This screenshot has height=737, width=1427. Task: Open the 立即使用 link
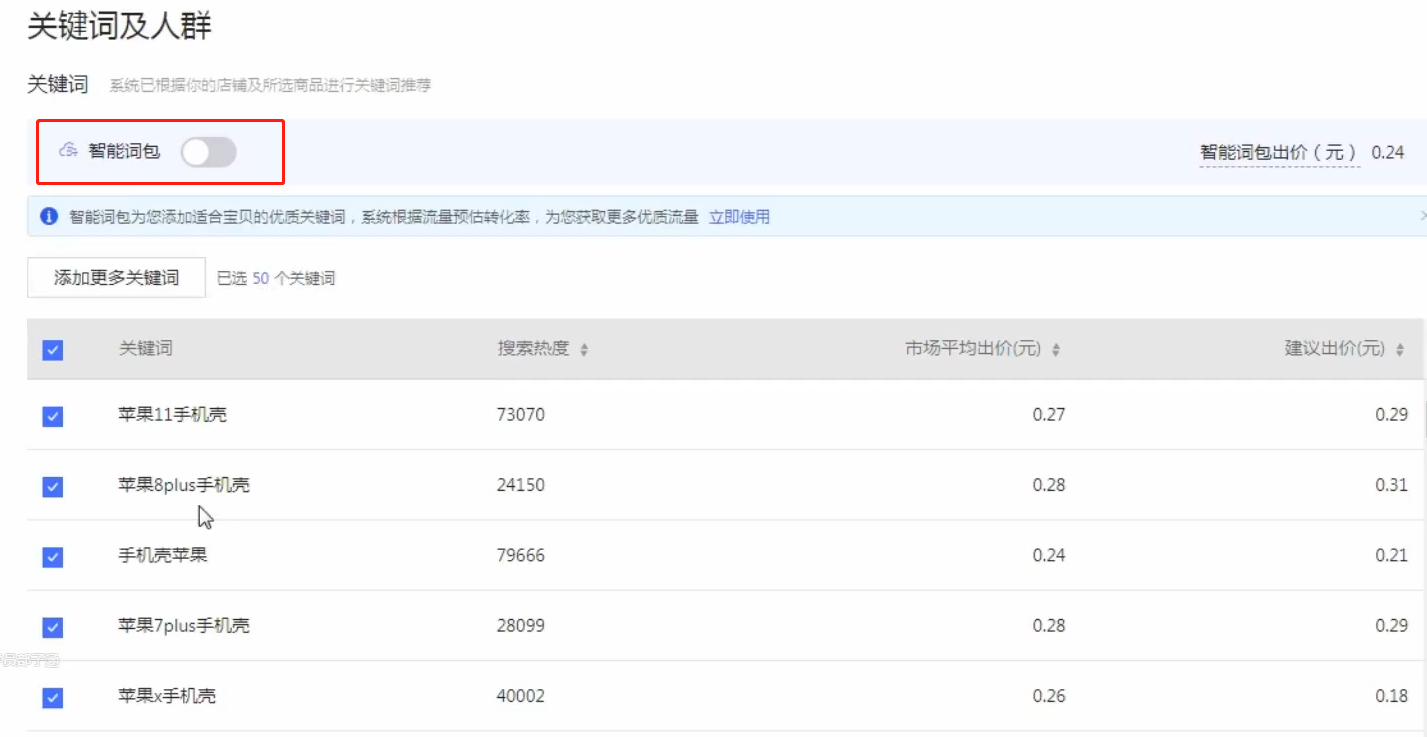[x=739, y=217]
